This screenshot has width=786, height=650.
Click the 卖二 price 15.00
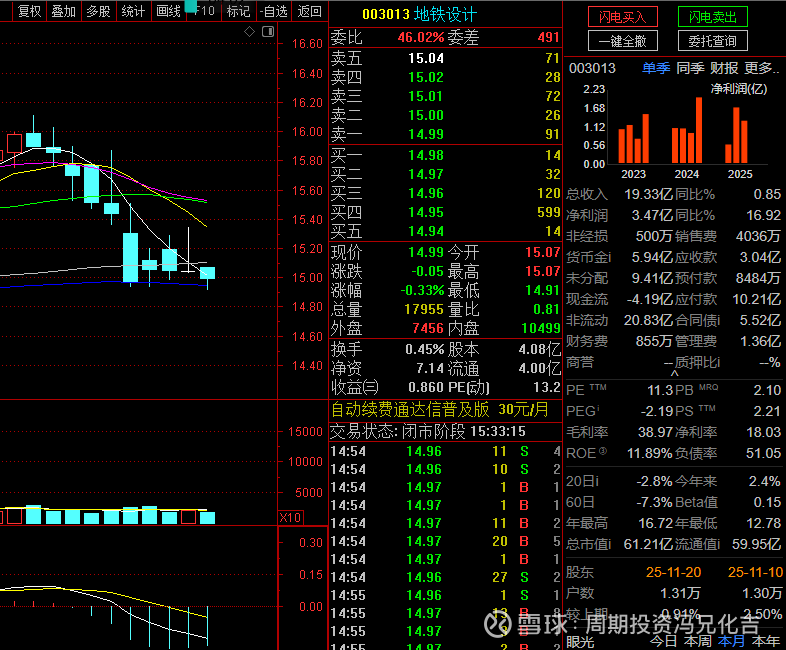coord(426,115)
